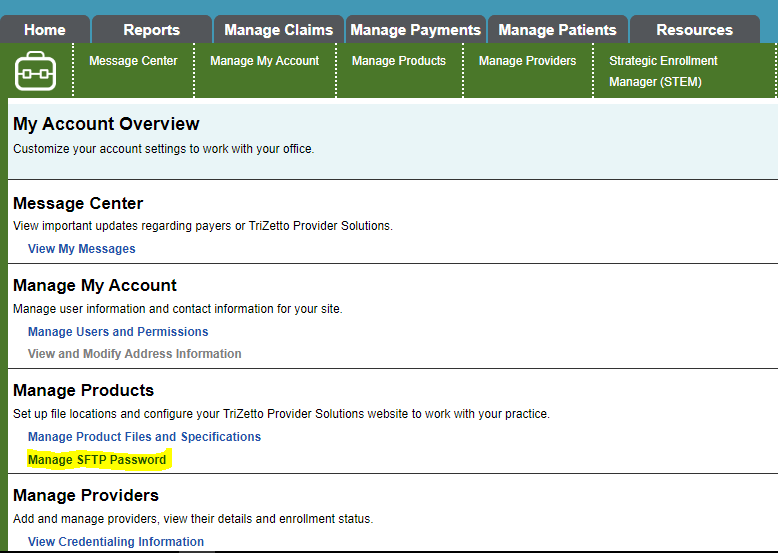778x553 pixels.
Task: Click View and Modify Address Information link
Action: (134, 354)
